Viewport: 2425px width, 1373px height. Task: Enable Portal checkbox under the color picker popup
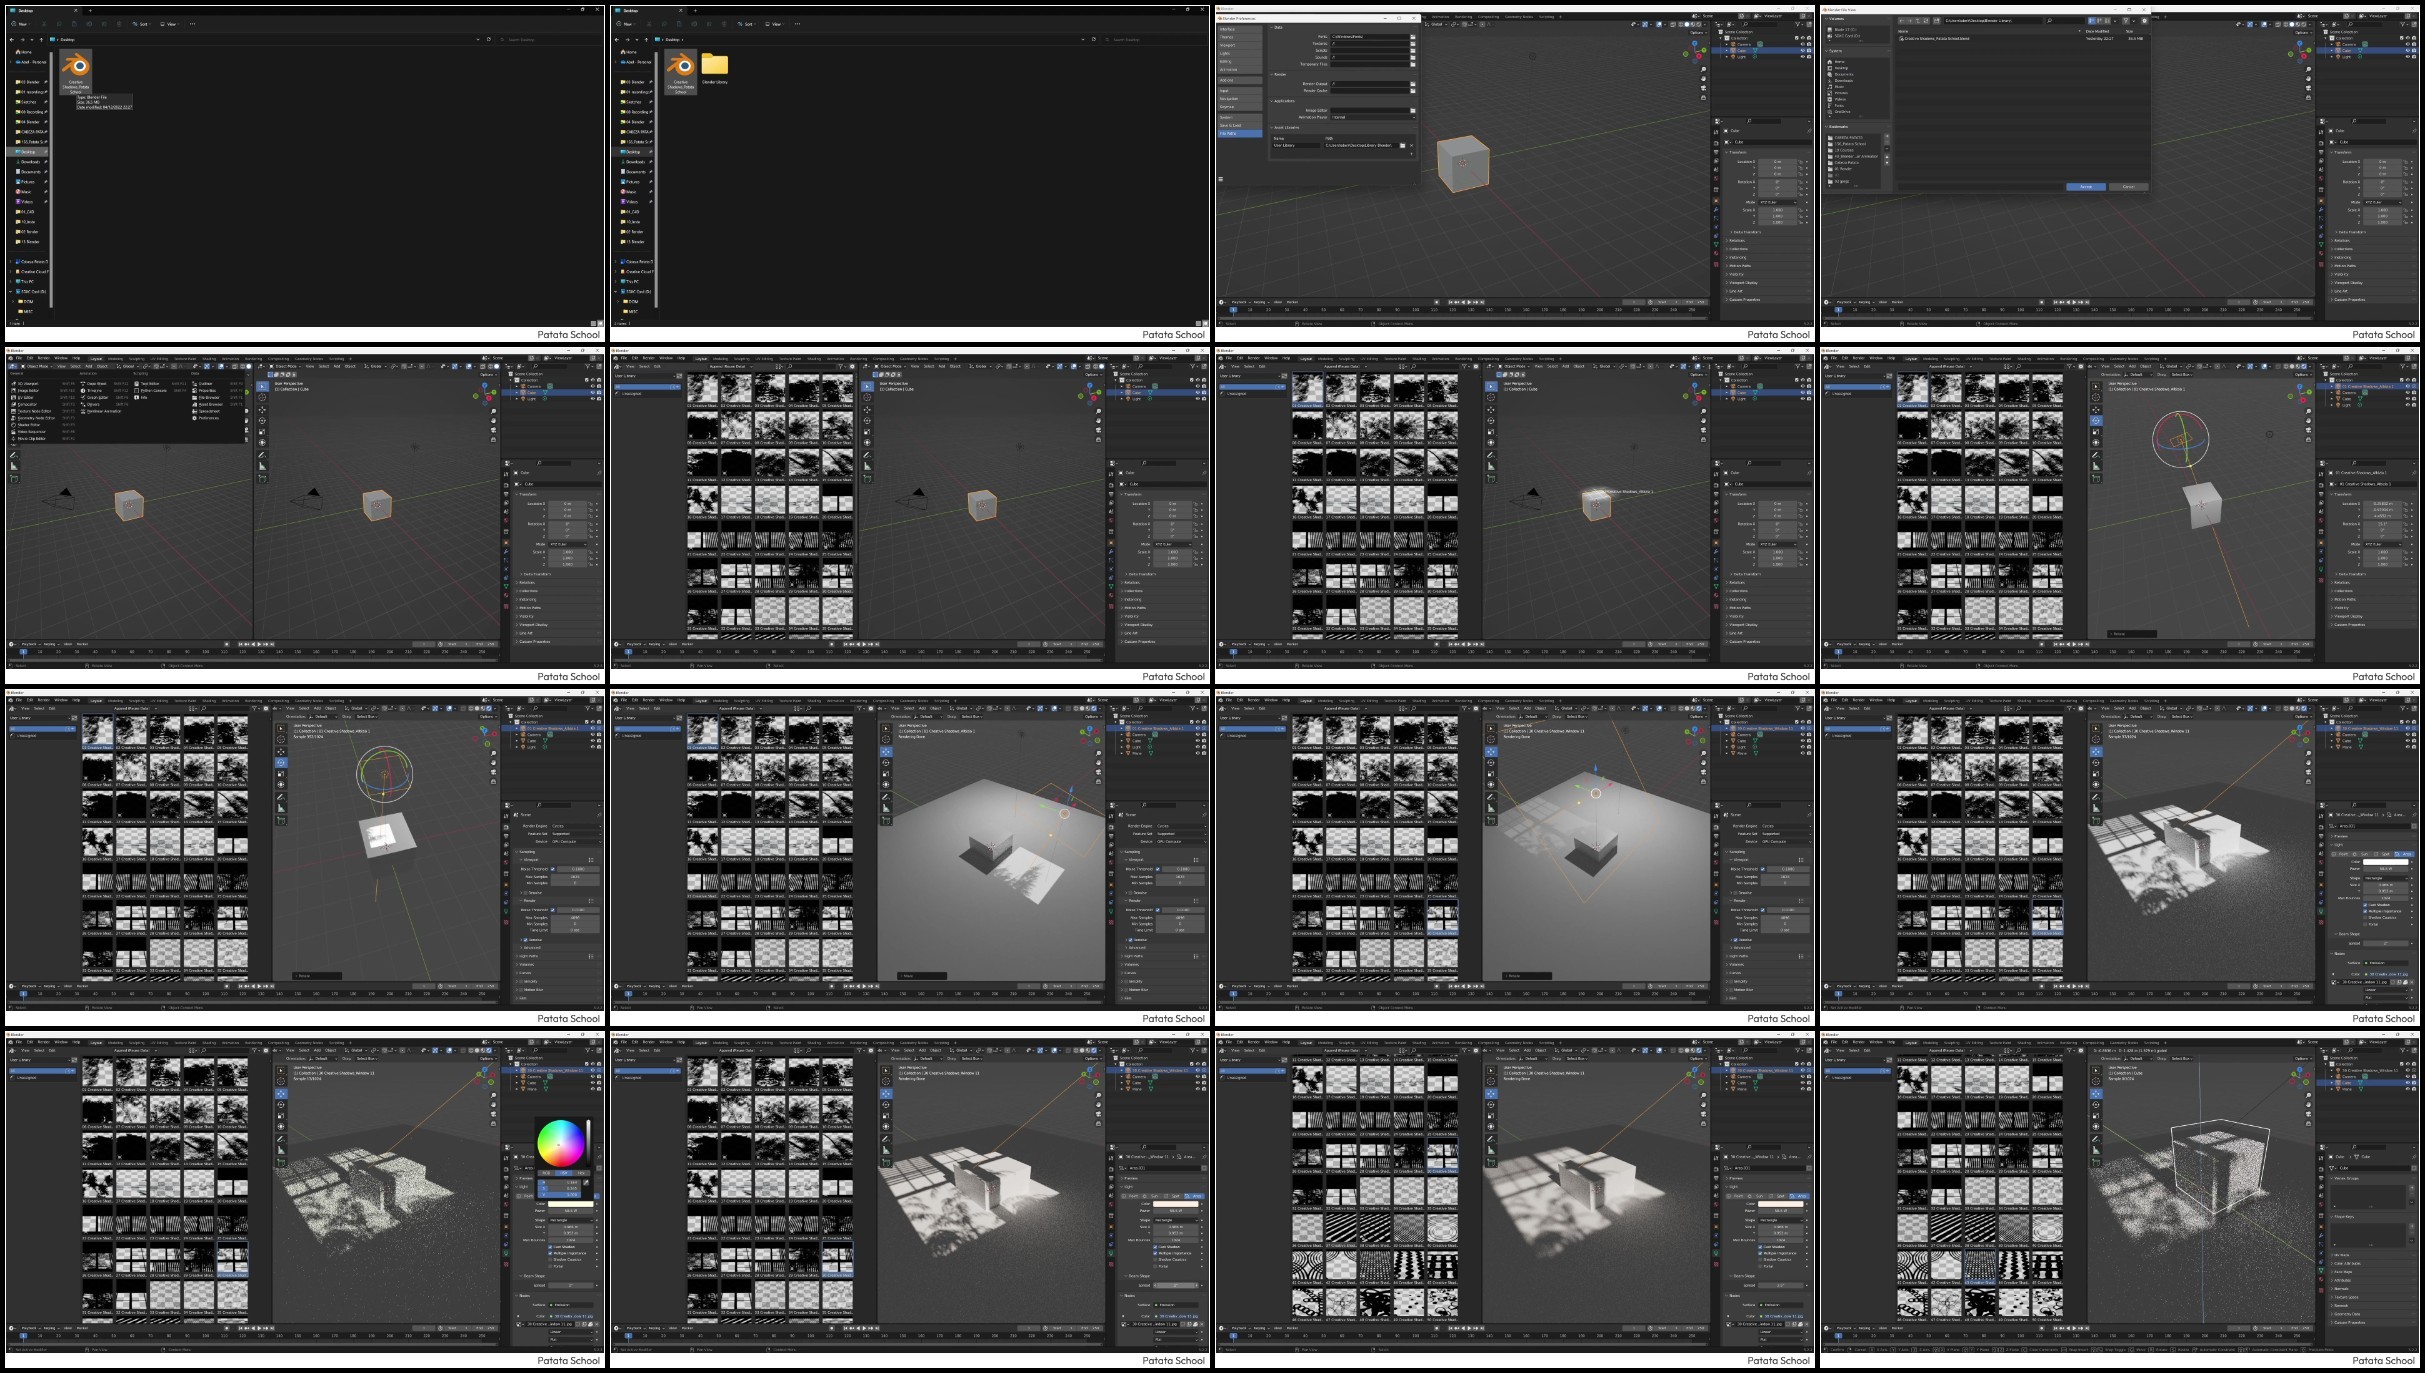(550, 1266)
